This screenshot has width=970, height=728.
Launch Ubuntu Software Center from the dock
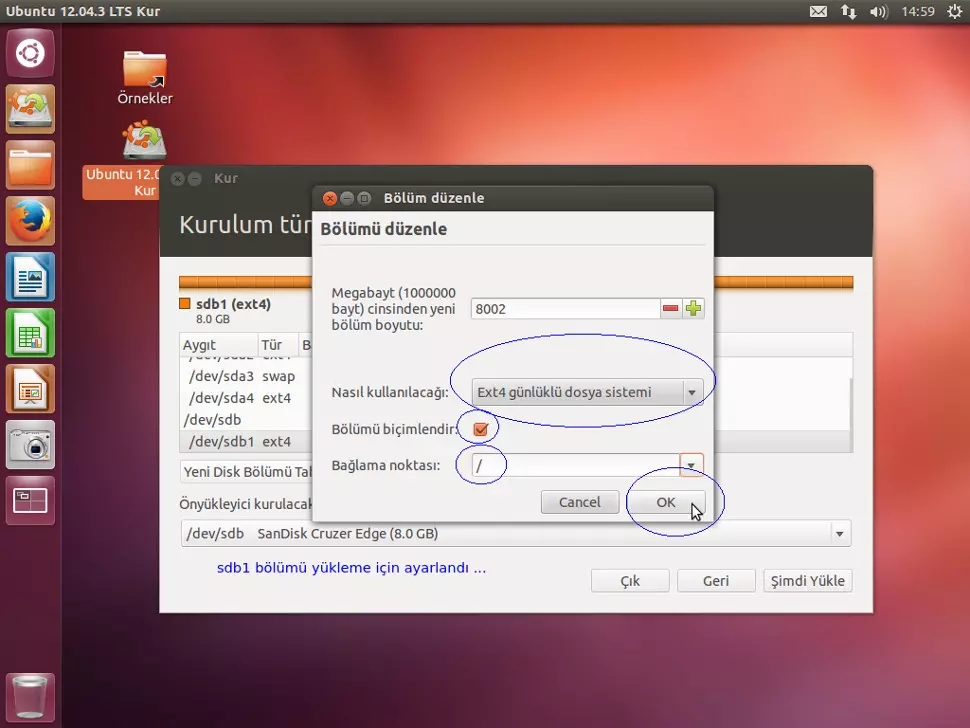point(30,110)
